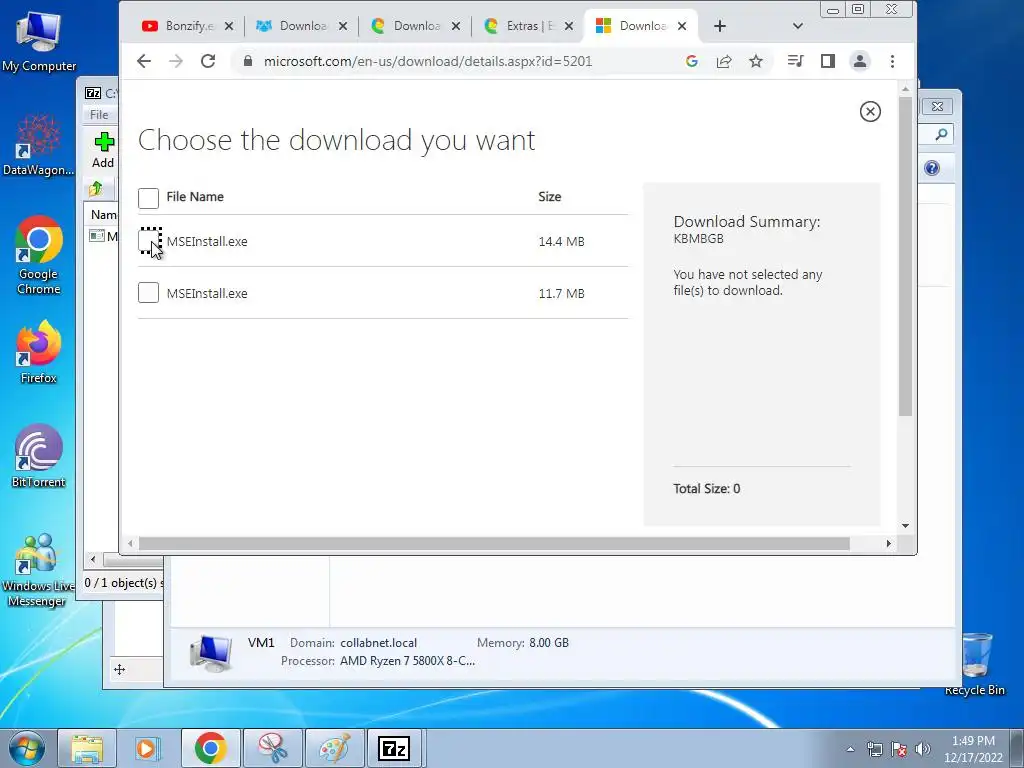Viewport: 1024px width, 768px height.
Task: Open Firefox desktop shortcut
Action: point(39,353)
